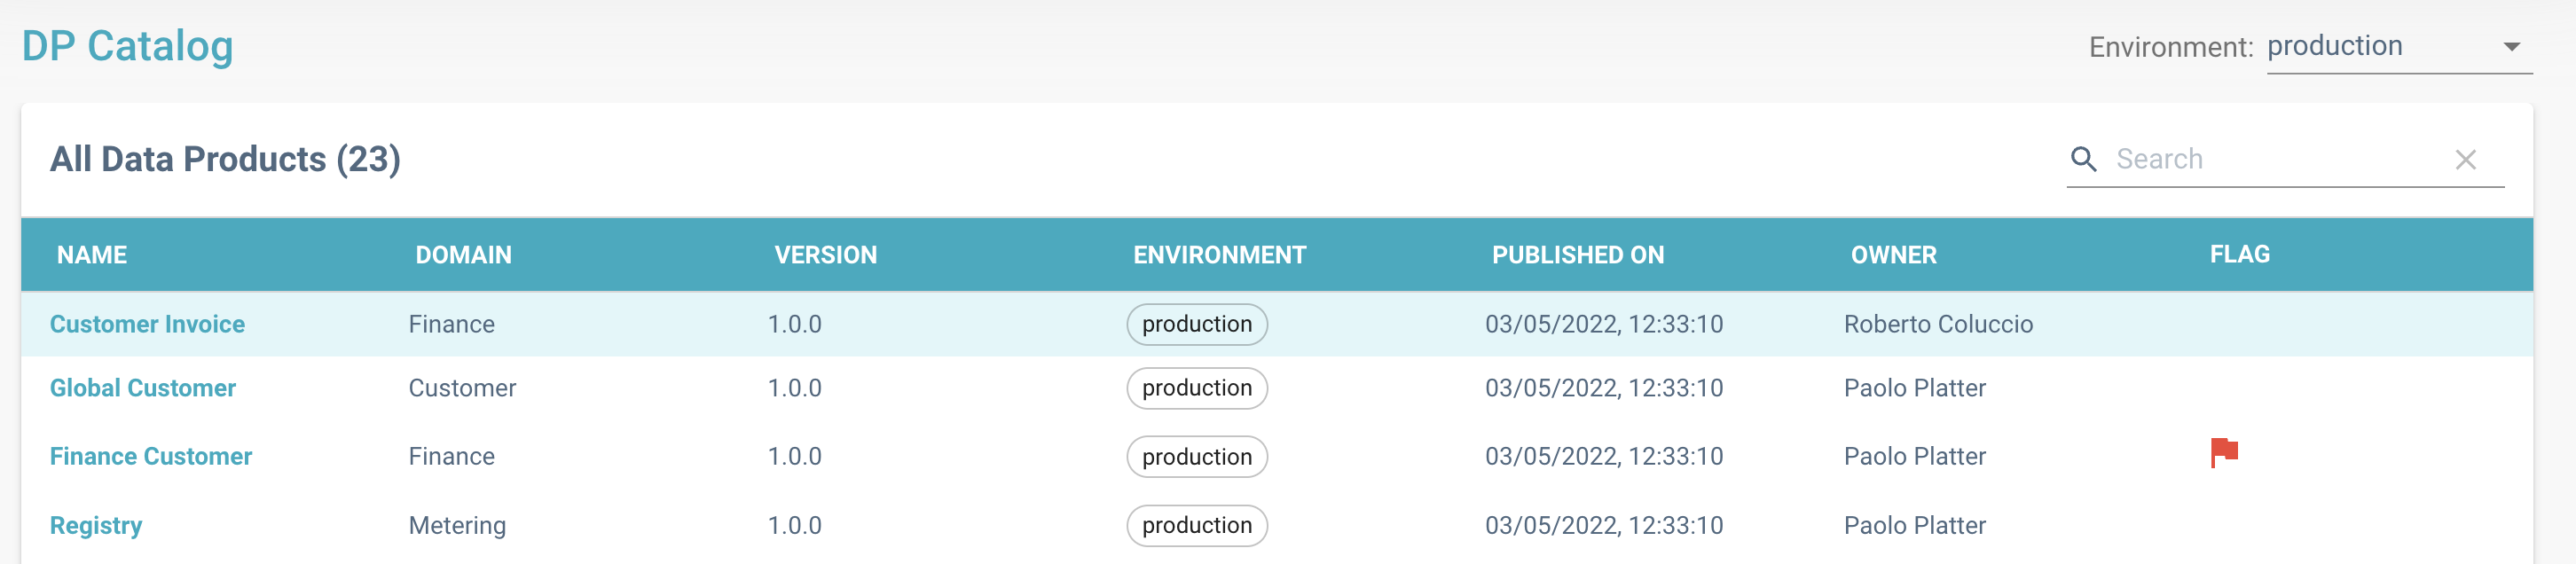Click production badge in Registry row

(1196, 525)
